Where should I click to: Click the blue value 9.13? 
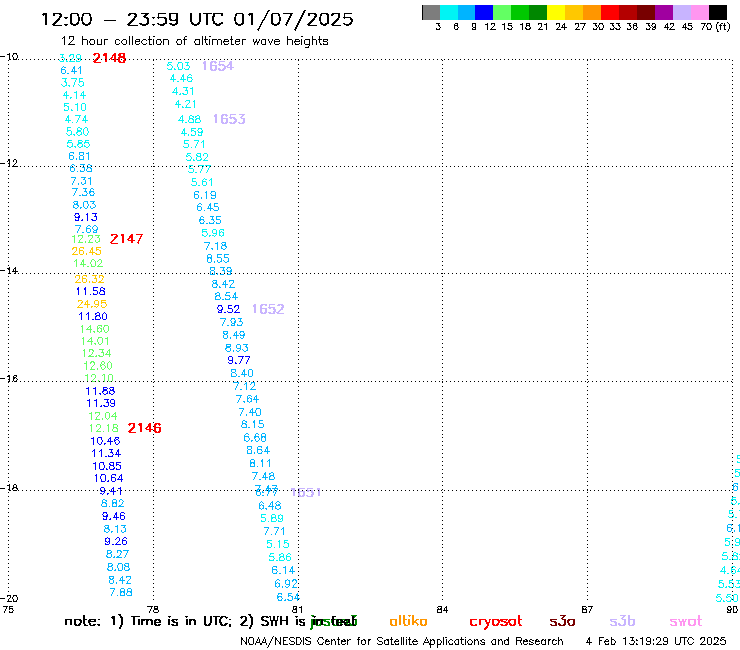click(x=86, y=217)
